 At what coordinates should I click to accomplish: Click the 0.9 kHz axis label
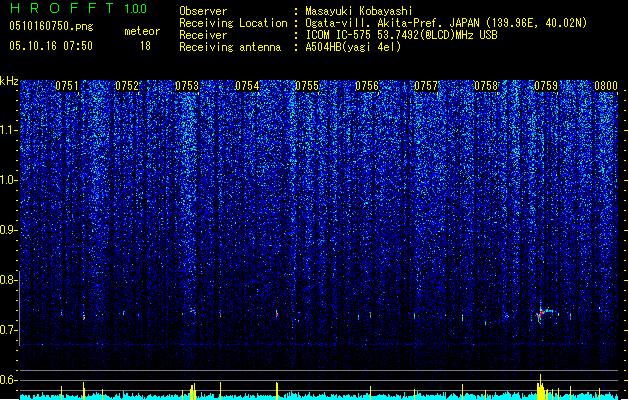(9, 230)
